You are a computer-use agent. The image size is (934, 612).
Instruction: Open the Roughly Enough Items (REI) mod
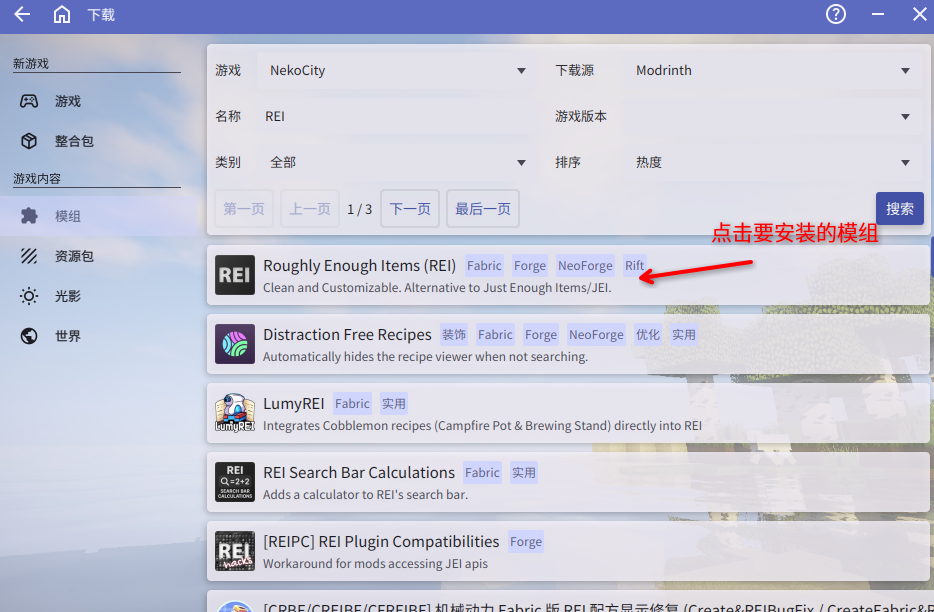point(359,266)
